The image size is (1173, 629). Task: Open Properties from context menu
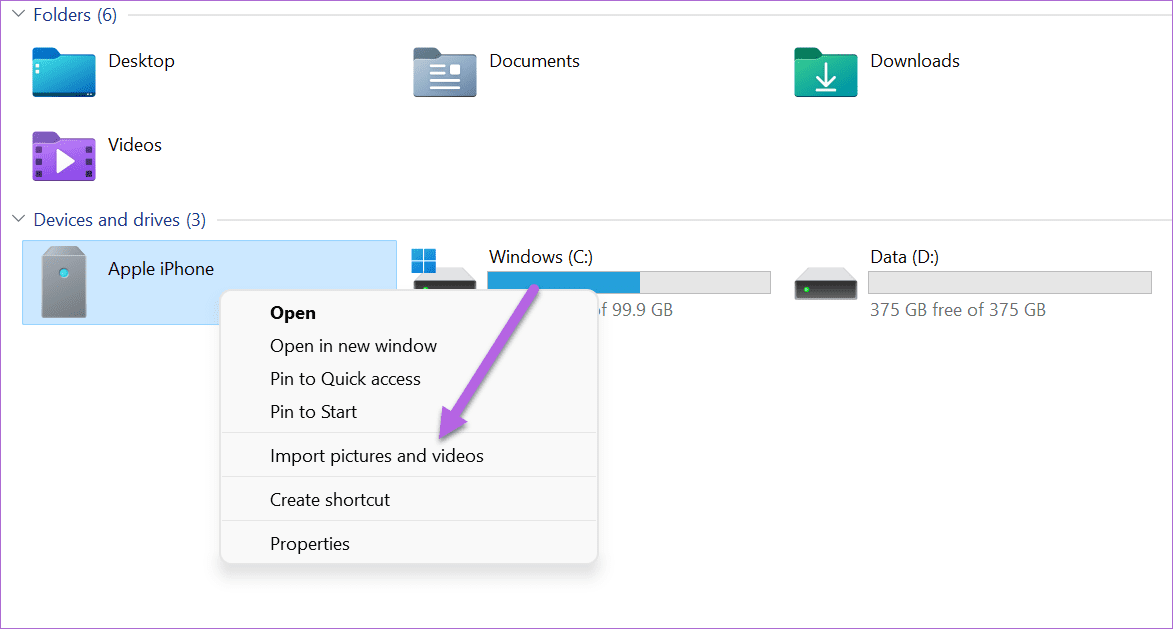click(x=408, y=544)
